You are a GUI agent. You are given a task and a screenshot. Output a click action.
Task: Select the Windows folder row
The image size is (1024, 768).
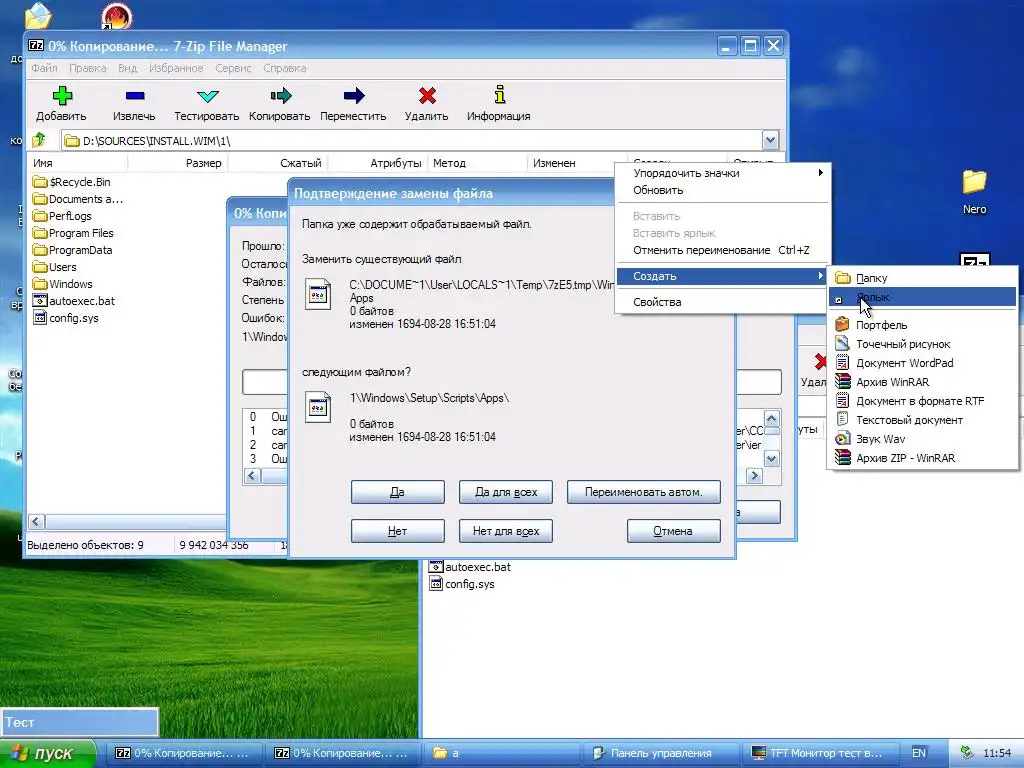click(63, 284)
